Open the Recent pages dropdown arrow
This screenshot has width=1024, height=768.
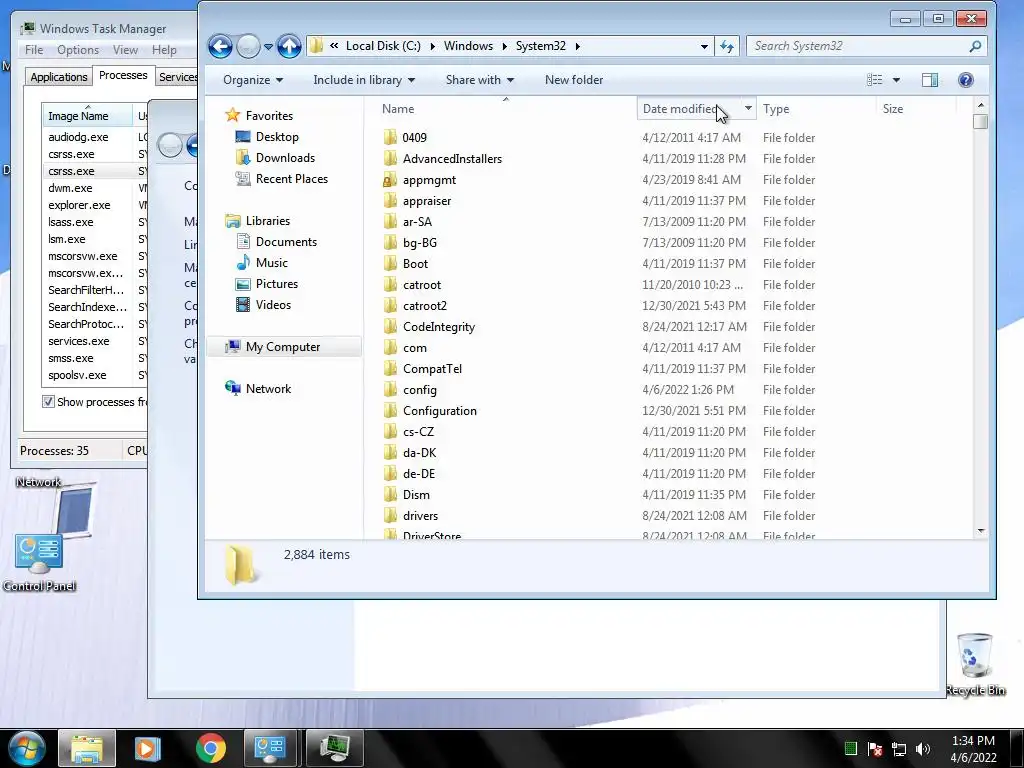point(268,46)
